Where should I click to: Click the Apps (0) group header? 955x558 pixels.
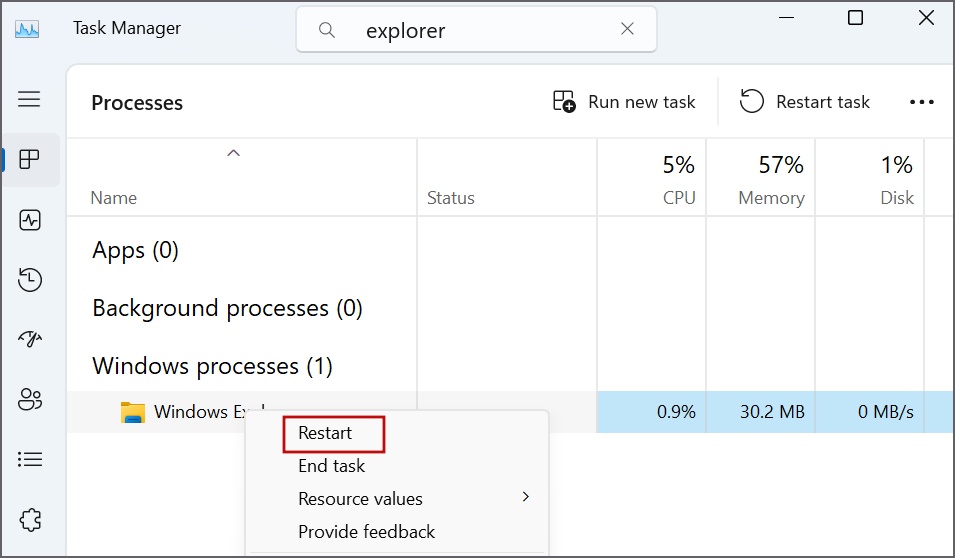[135, 250]
